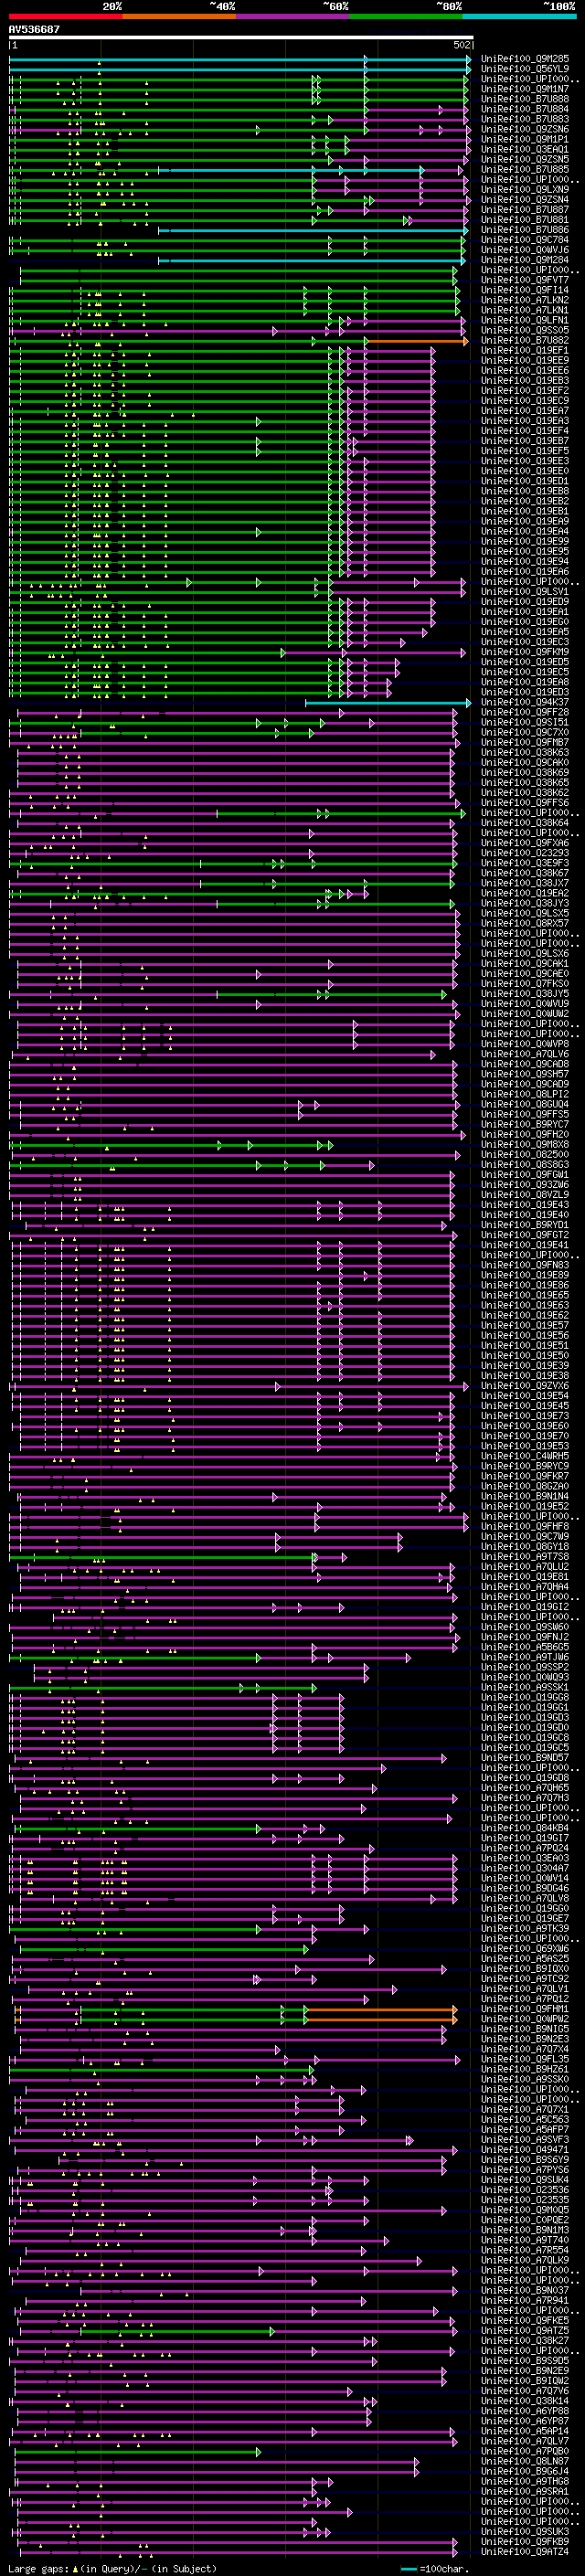Click the orange ~40% identity legend segment

[x=179, y=17]
